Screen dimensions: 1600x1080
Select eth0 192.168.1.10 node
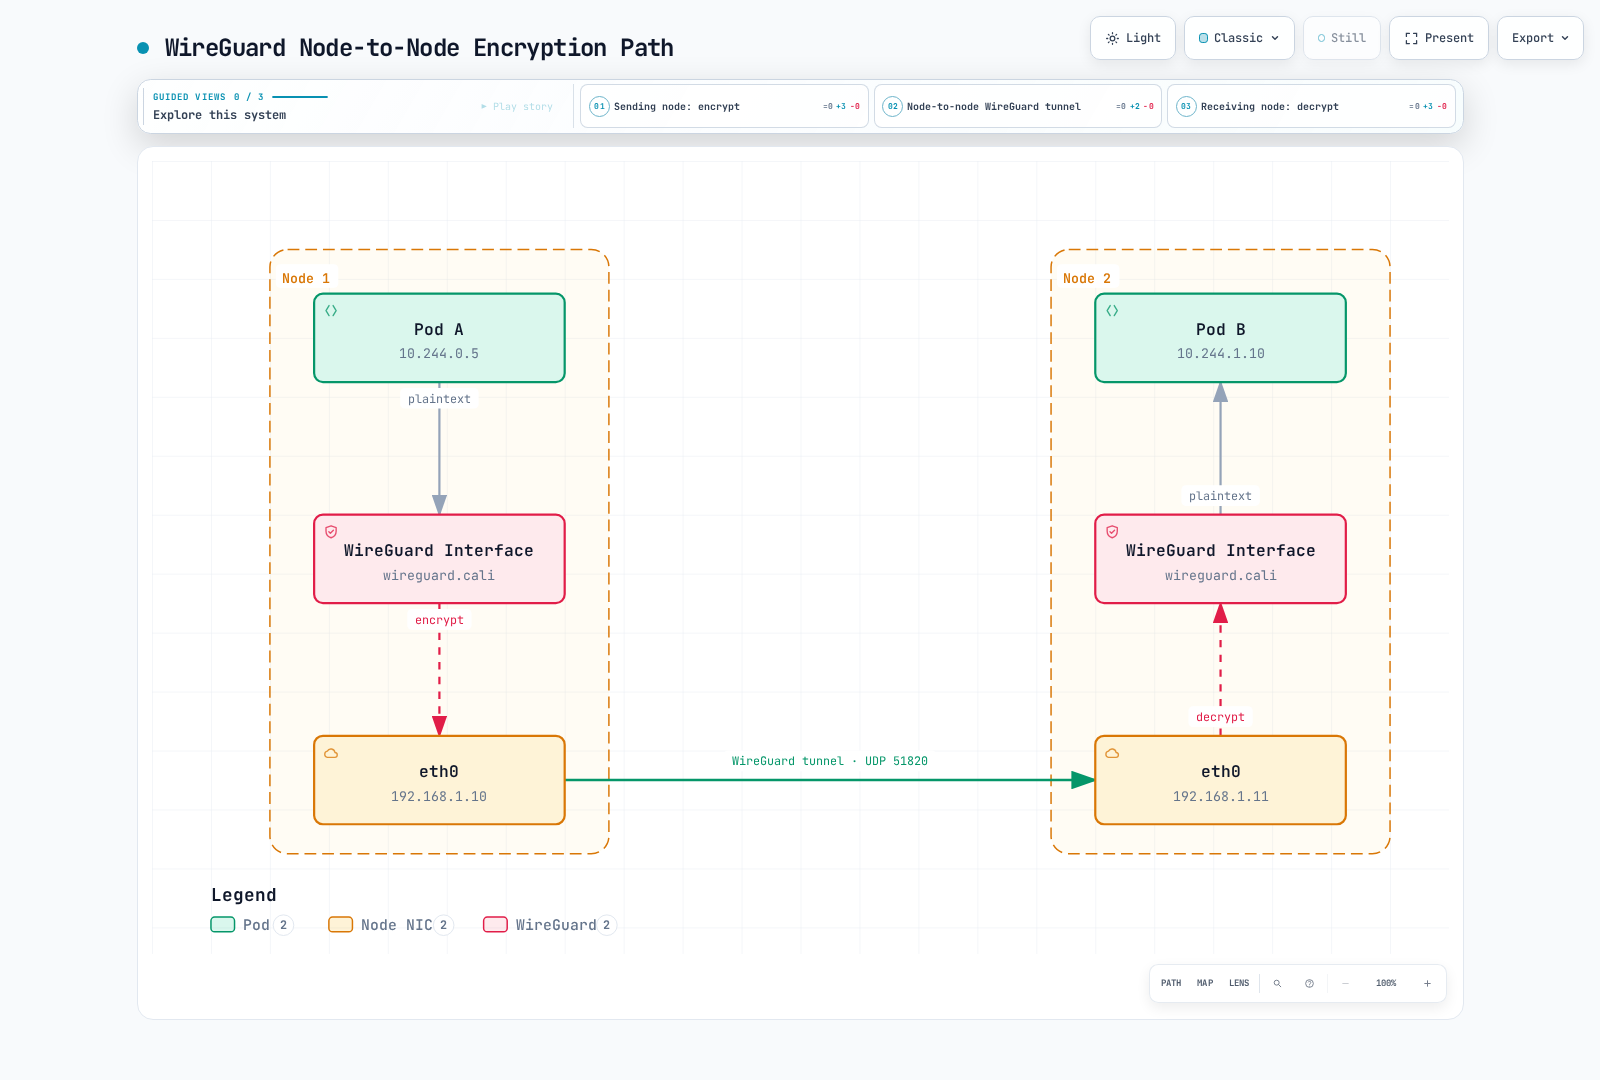[x=439, y=780]
